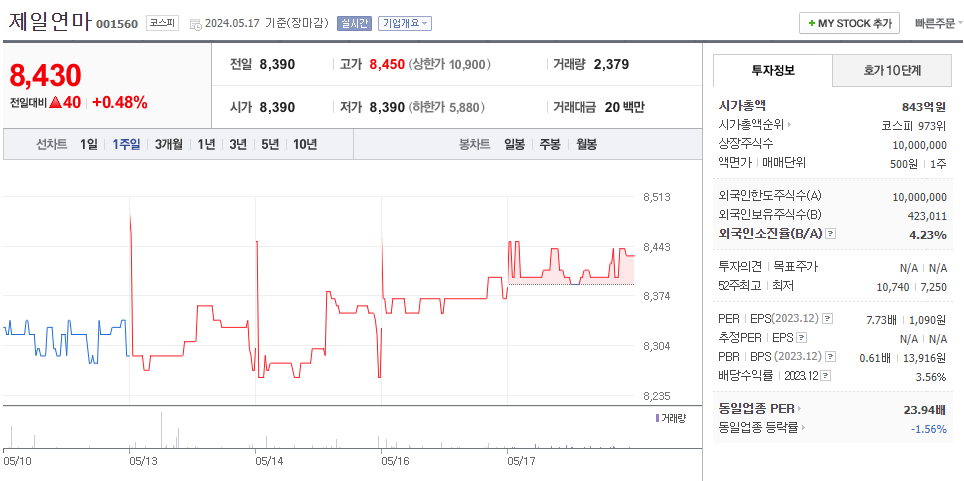Click the 상한가 10,900 text
Image resolution: width=964 pixels, height=481 pixels.
[x=449, y=64]
